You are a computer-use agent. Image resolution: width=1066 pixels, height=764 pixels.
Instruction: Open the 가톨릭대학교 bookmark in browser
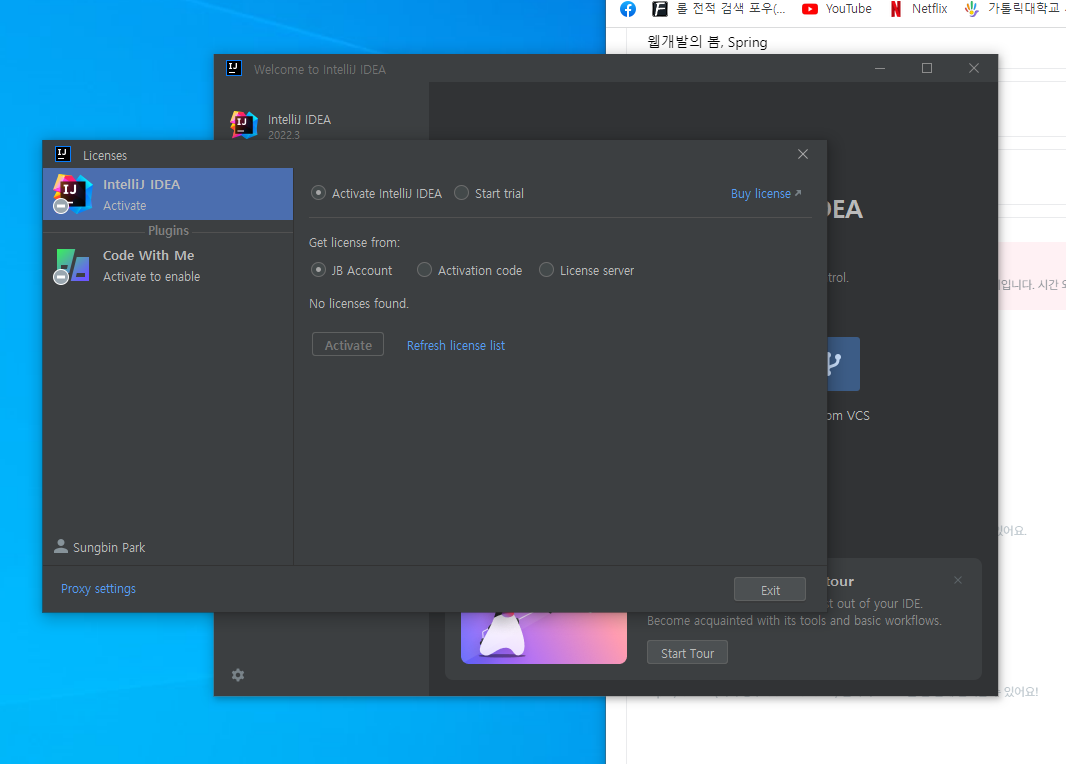(x=1014, y=9)
